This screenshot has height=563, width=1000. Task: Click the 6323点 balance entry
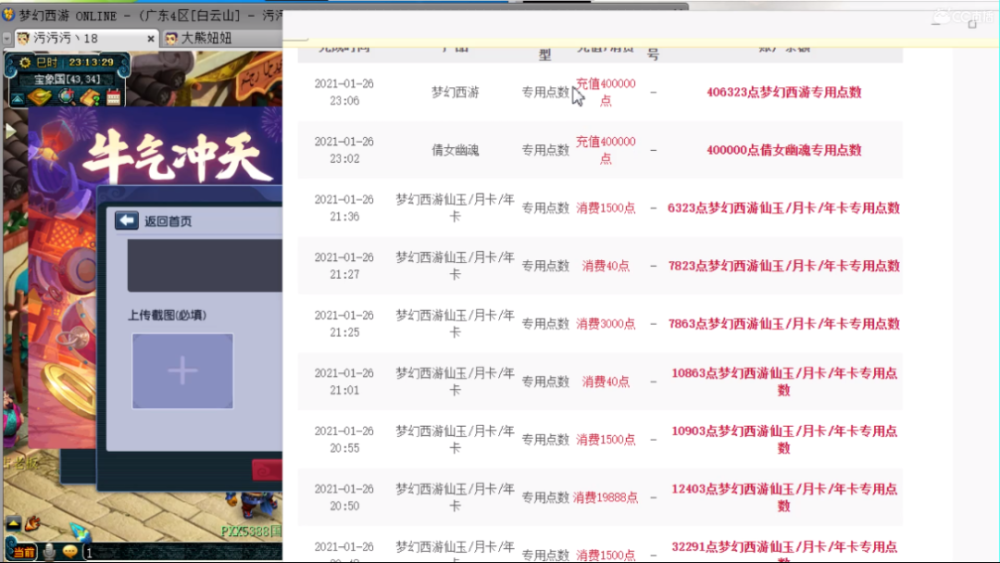(784, 208)
